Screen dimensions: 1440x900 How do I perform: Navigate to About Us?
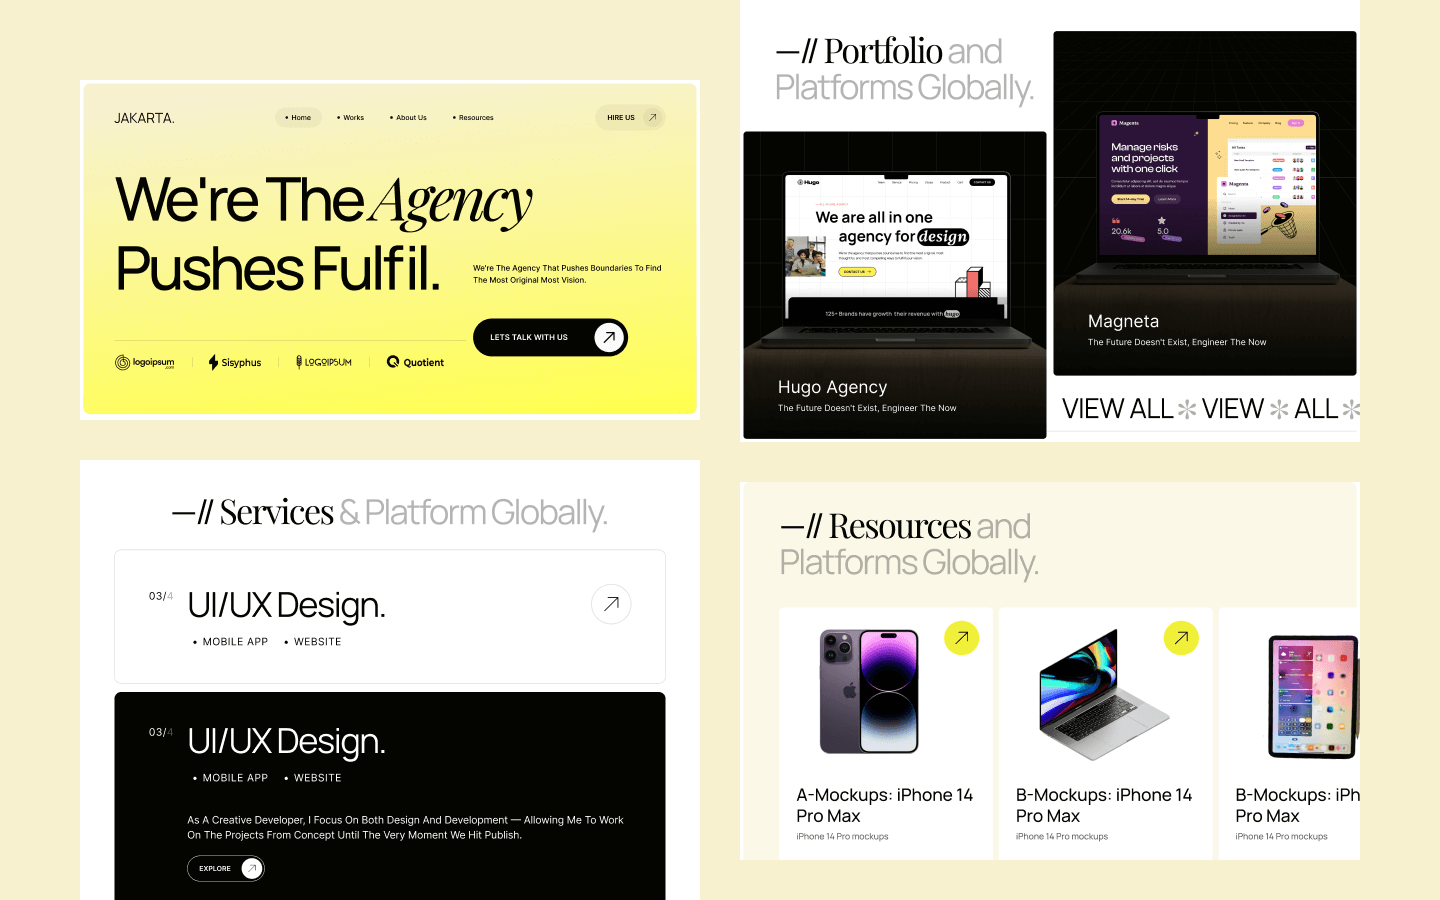pyautogui.click(x=411, y=117)
